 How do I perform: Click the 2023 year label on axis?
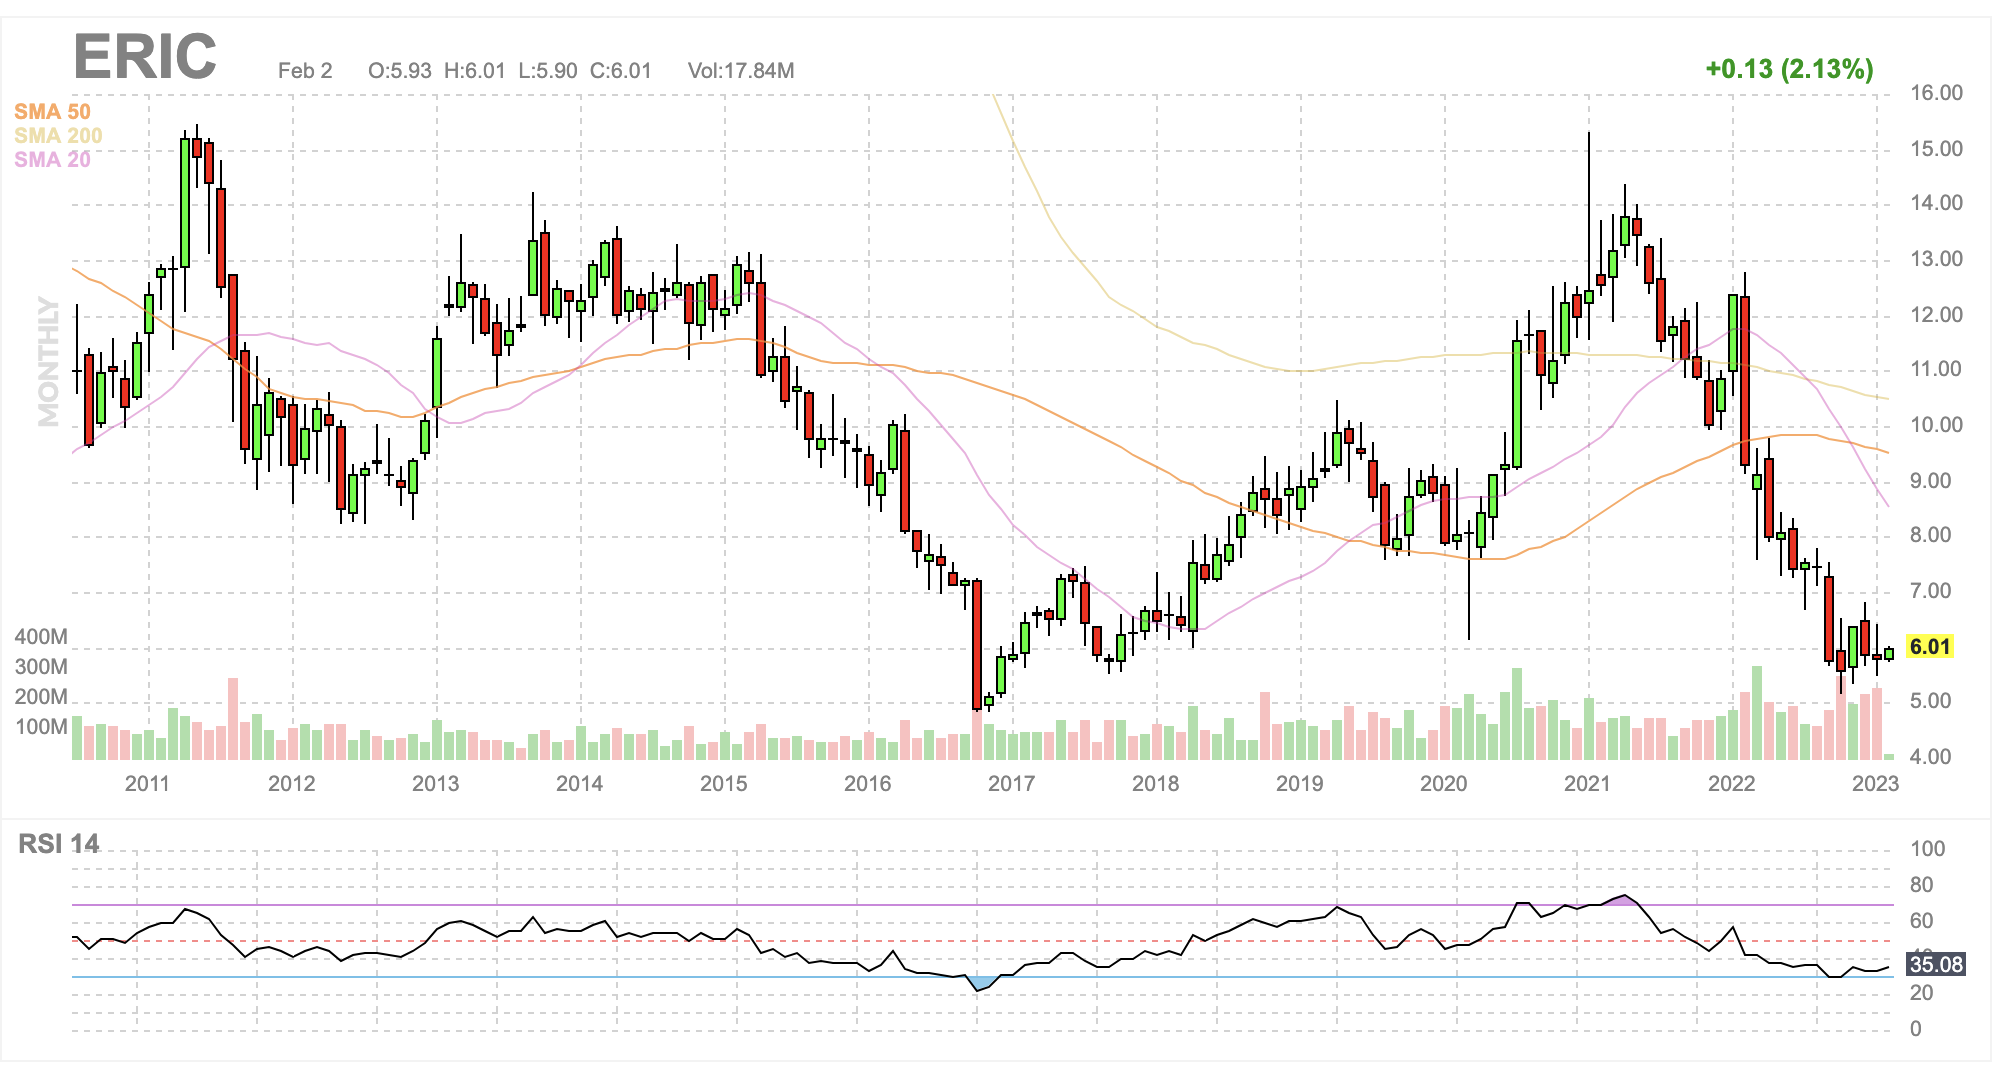tap(1875, 783)
